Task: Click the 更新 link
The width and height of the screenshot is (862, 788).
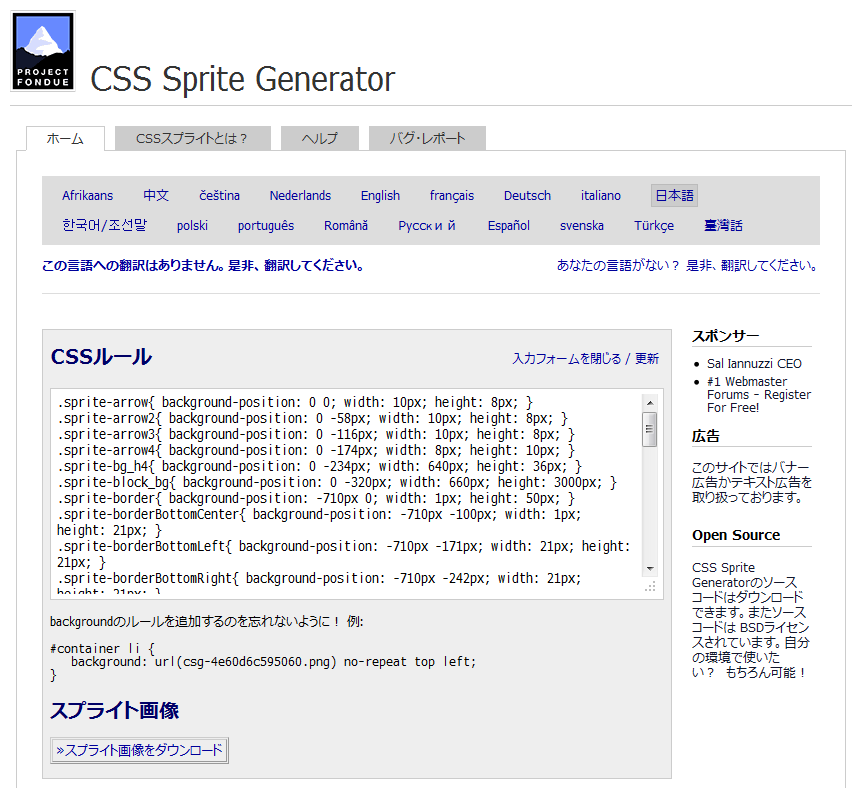Action: (x=647, y=359)
